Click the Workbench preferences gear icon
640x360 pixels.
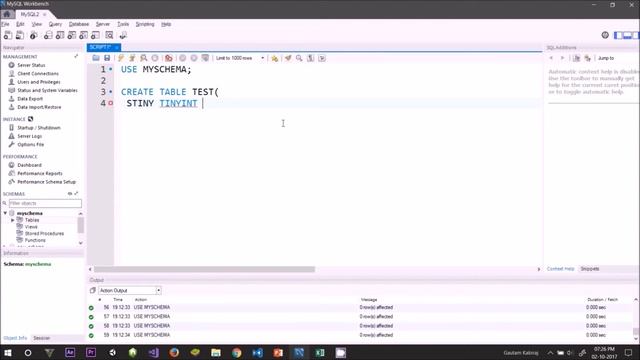(x=605, y=36)
